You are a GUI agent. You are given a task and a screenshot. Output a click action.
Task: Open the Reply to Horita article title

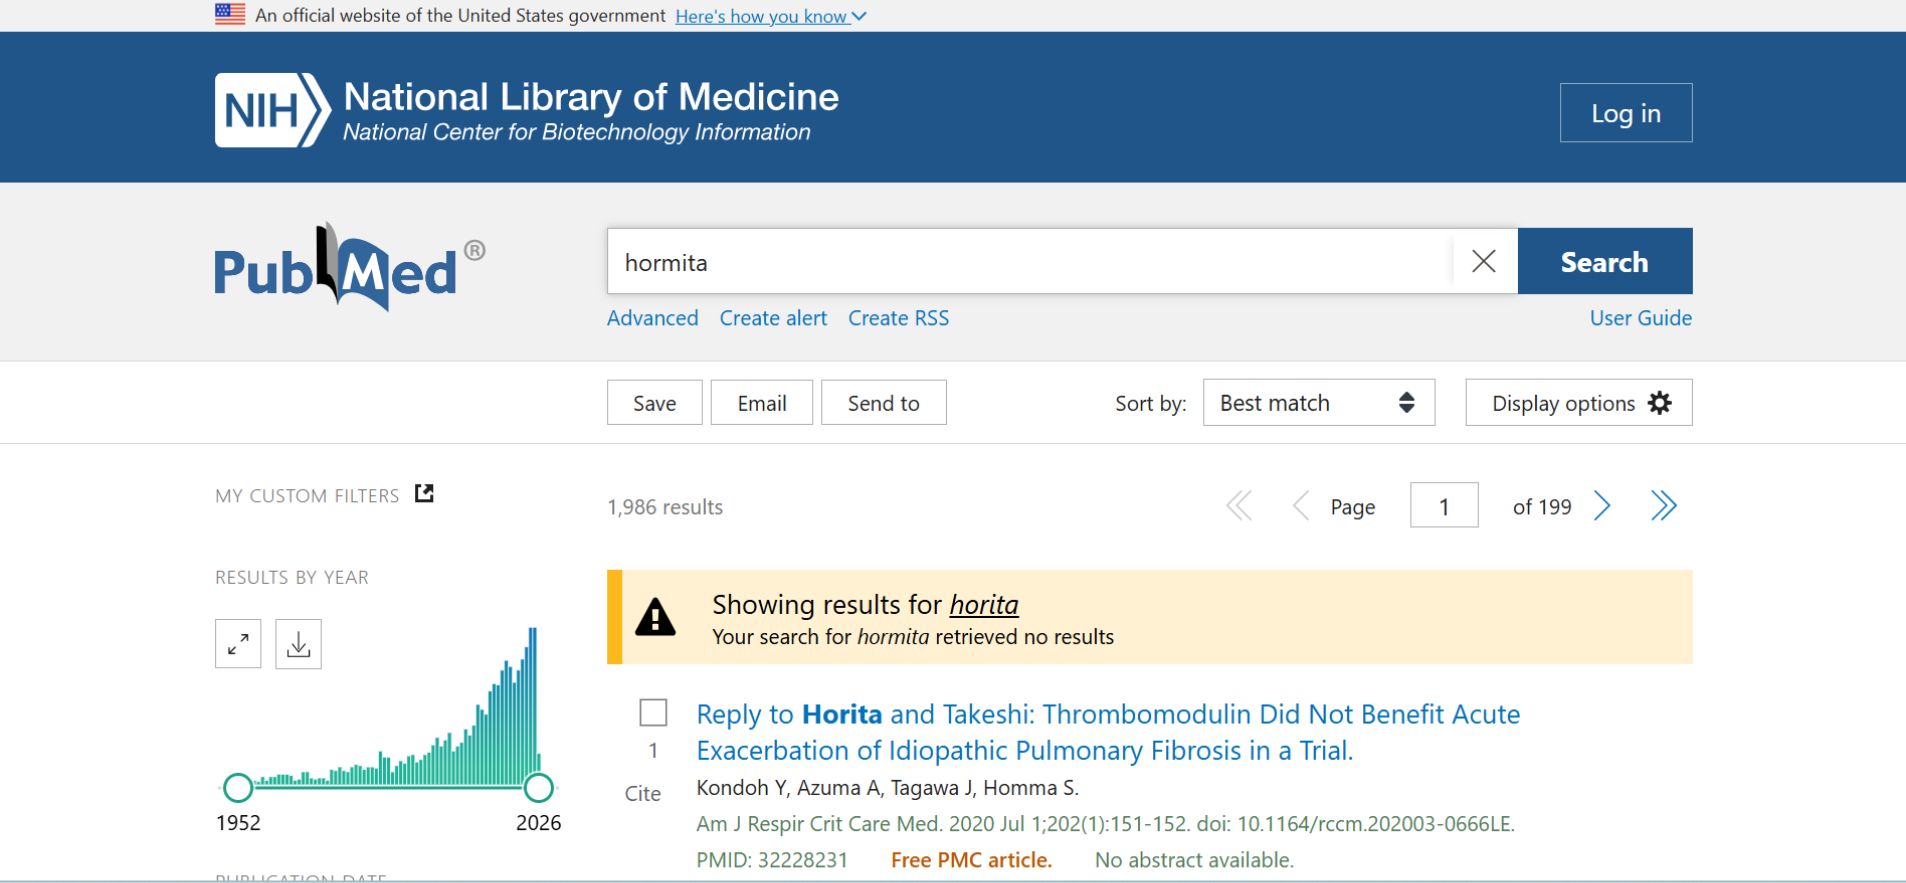click(x=1108, y=732)
